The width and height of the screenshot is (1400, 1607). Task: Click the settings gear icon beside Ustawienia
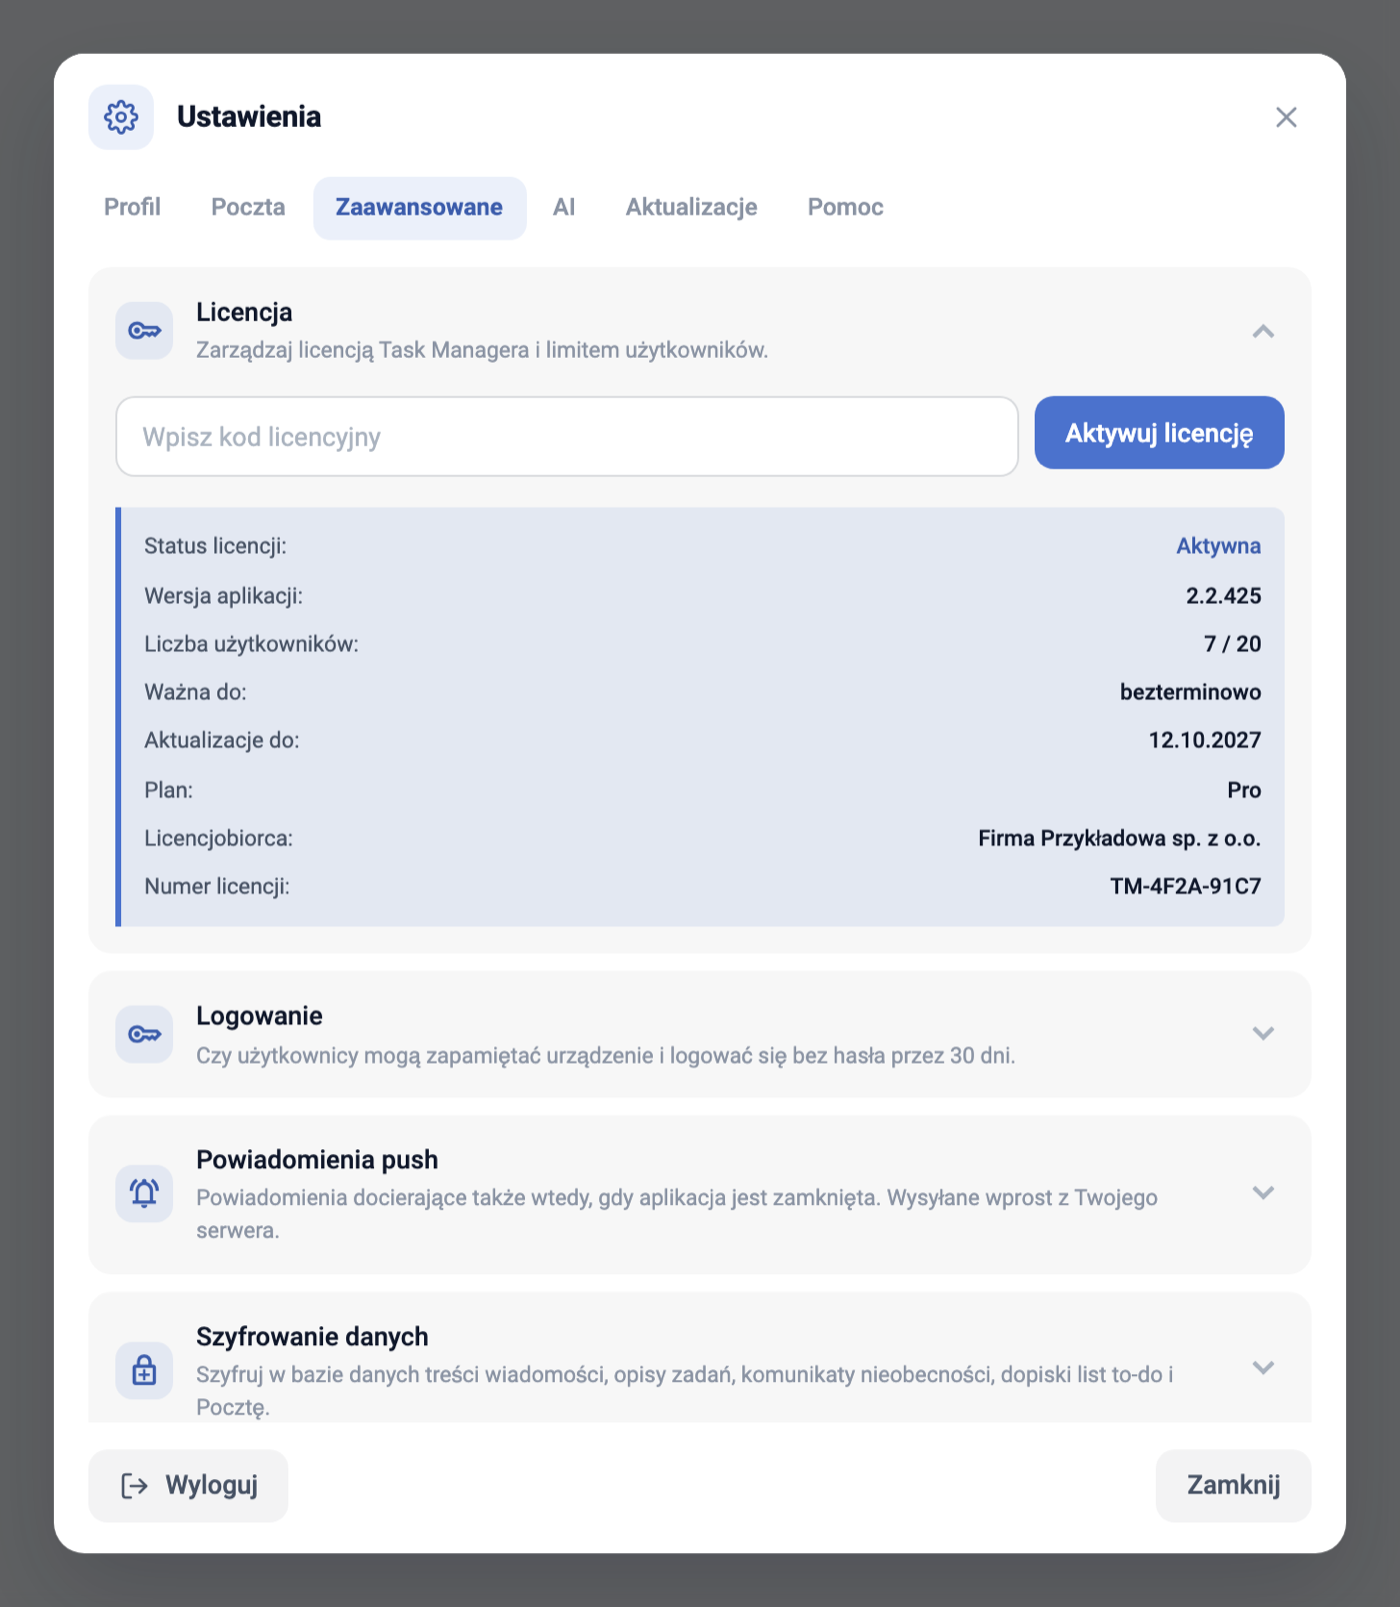coord(121,117)
